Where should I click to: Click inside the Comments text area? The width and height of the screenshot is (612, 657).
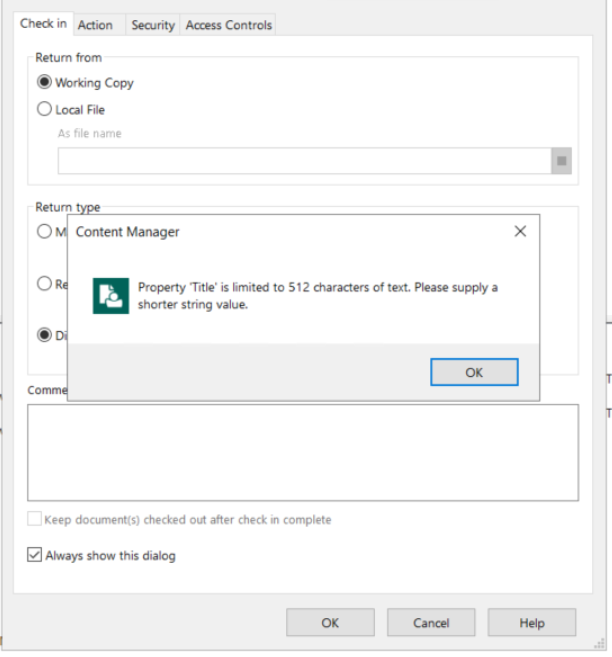(x=303, y=453)
